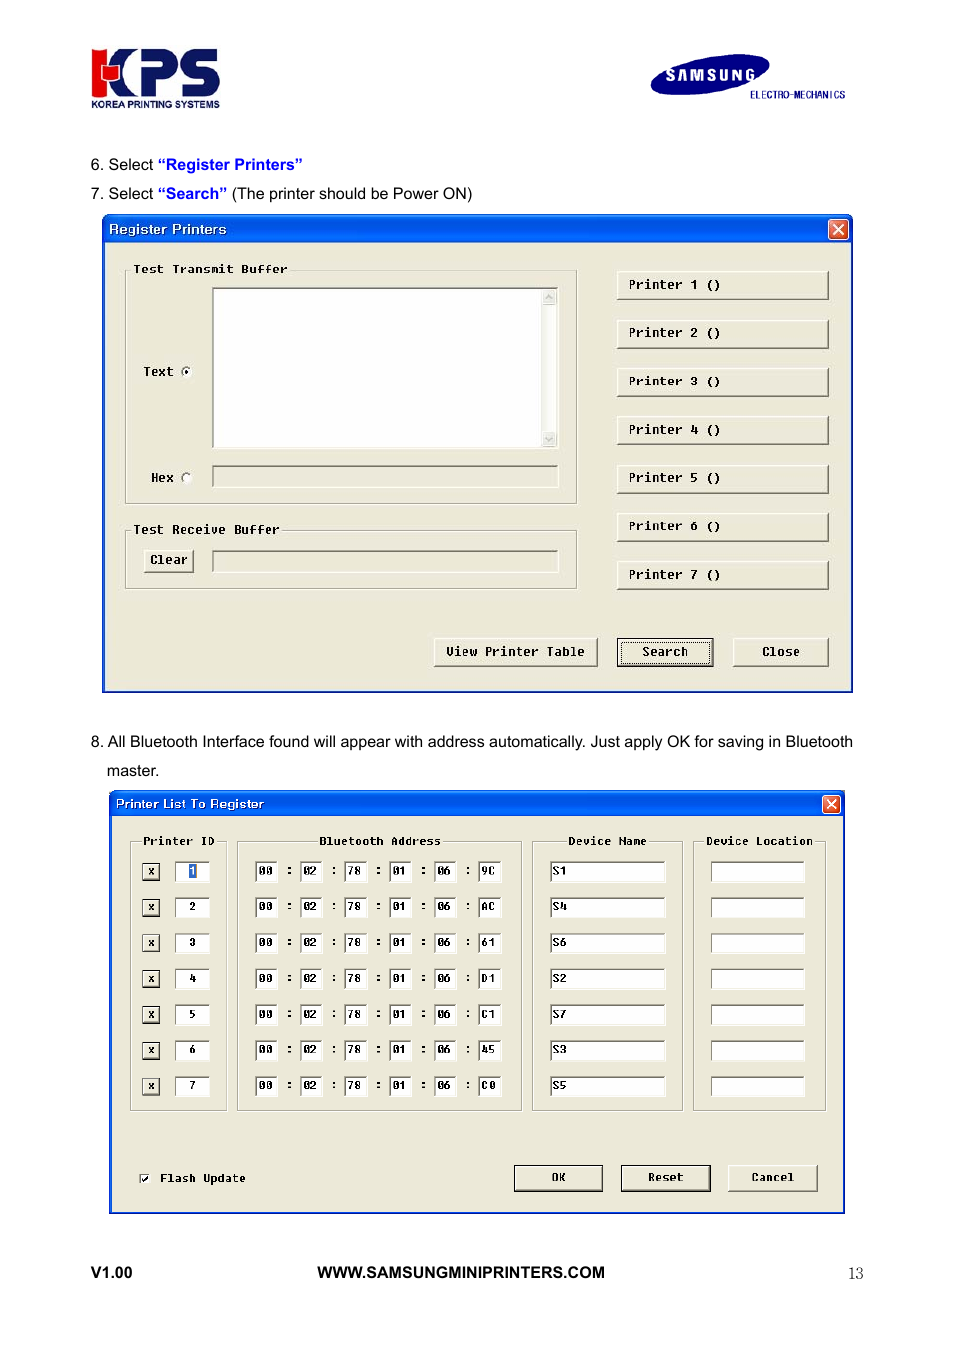The width and height of the screenshot is (954, 1351).
Task: Click the Printer ID field containing 7
Action: [x=192, y=1085]
